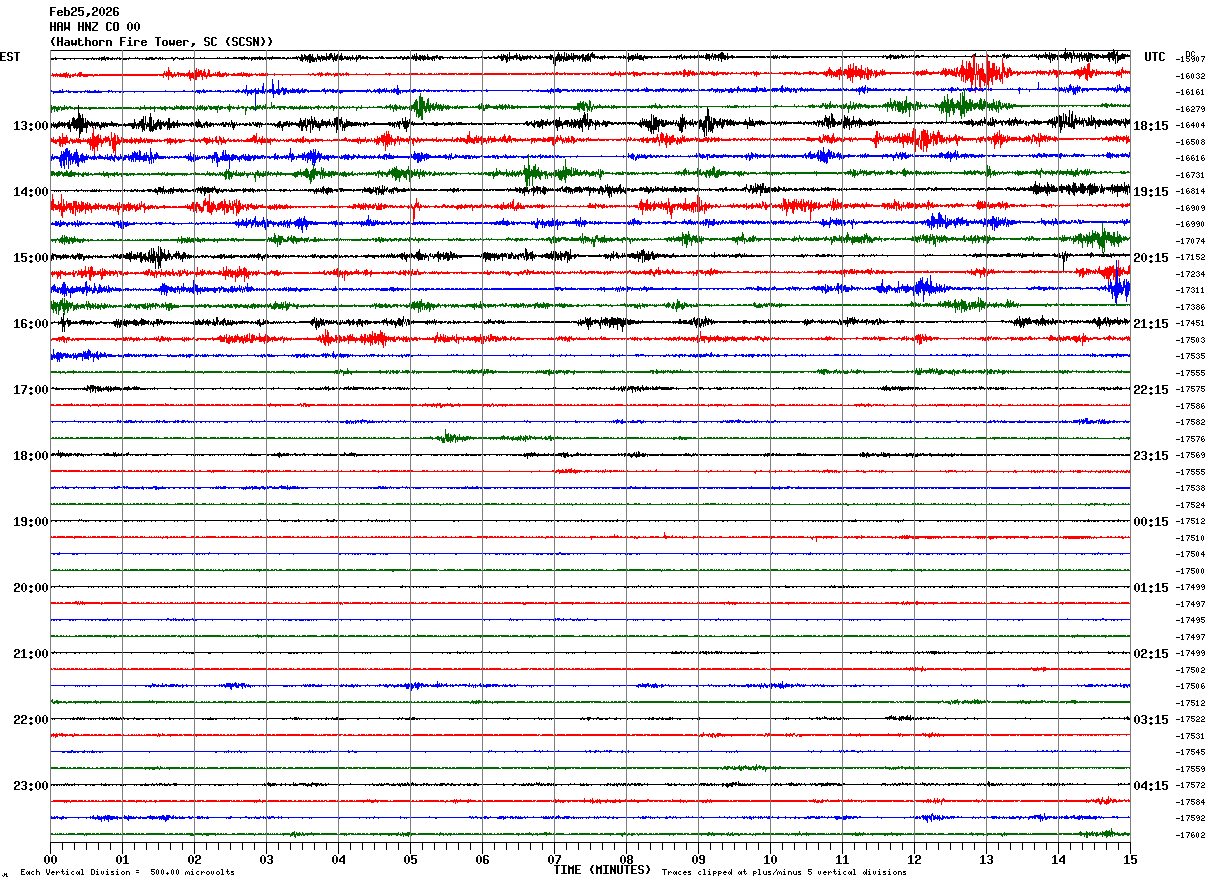Click the -17592 DC offset value

coord(1191,818)
